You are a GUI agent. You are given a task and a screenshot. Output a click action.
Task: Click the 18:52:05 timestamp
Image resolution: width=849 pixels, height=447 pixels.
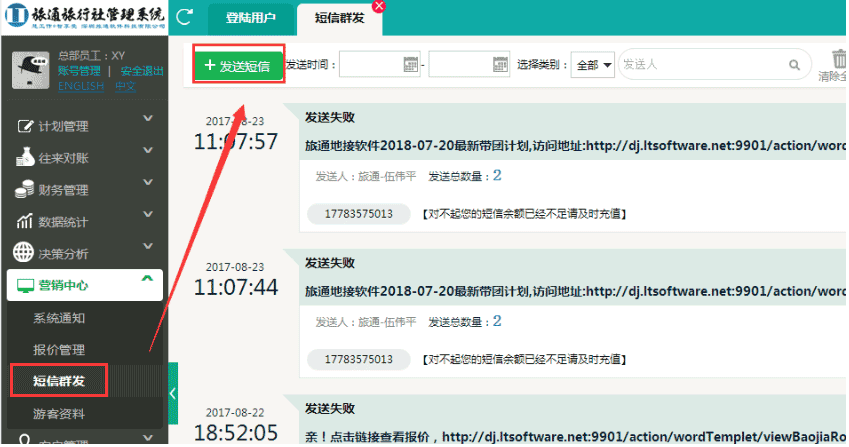pyautogui.click(x=236, y=432)
